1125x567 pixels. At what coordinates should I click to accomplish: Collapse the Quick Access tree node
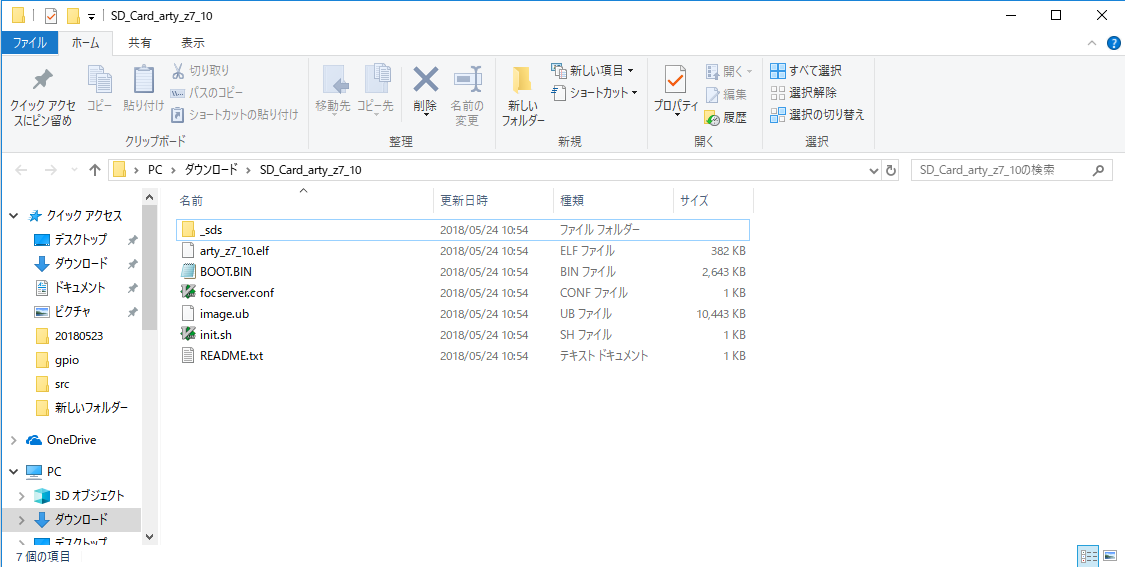13,216
